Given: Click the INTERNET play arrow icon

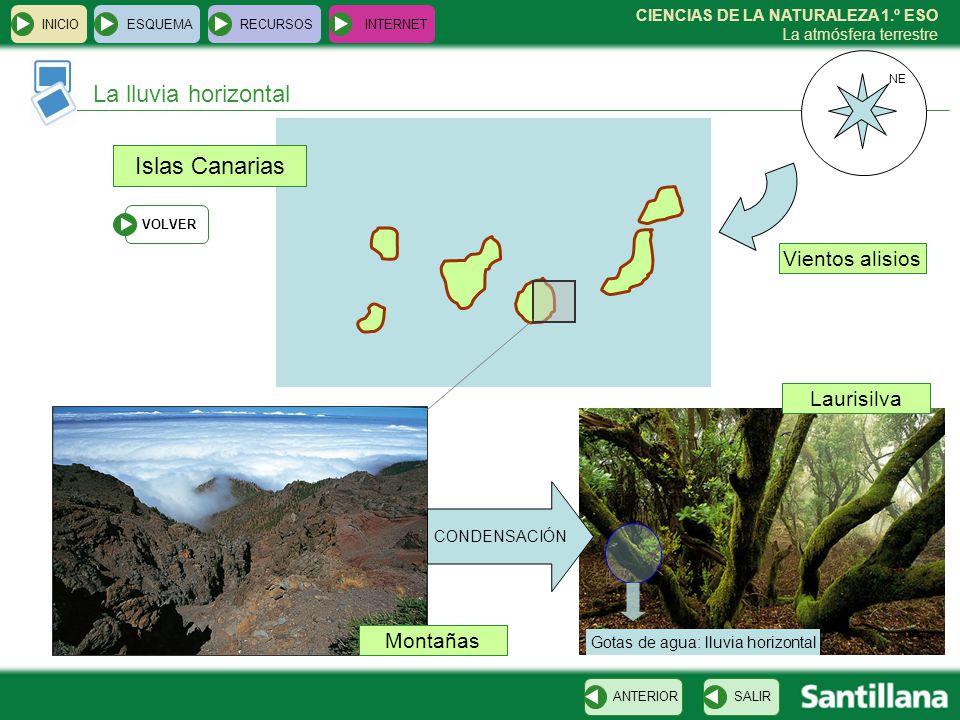Looking at the screenshot, I should 342,24.
